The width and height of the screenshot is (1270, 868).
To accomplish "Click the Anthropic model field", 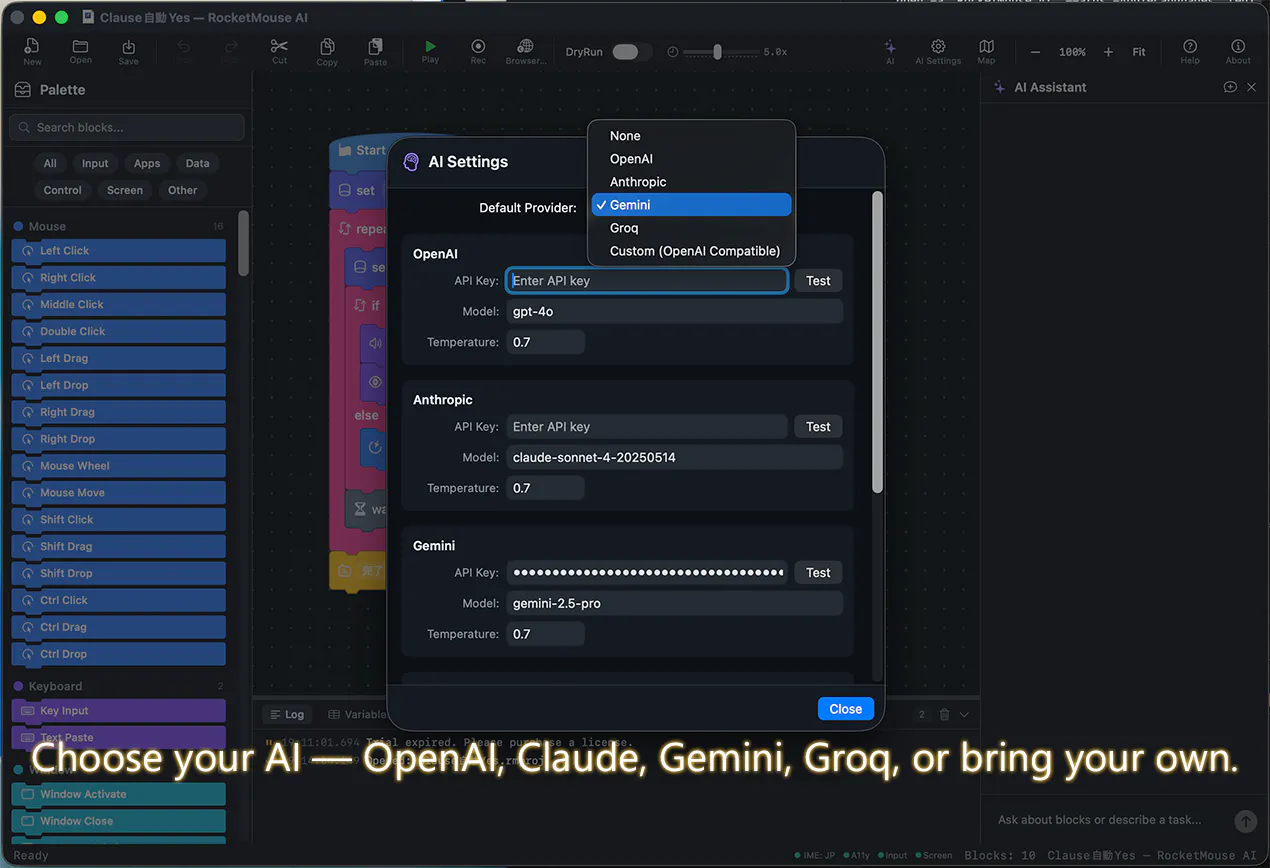I will [x=675, y=457].
